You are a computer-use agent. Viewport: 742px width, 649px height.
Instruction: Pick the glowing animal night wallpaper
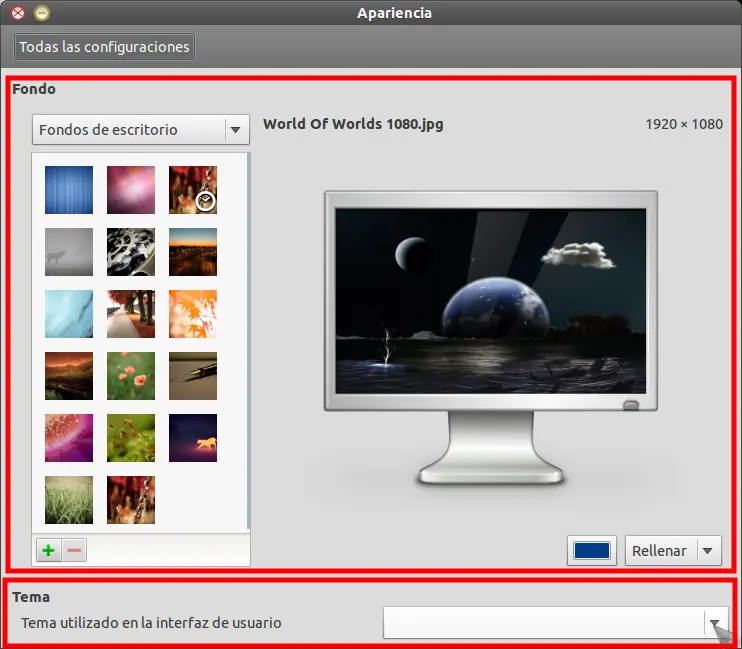tap(193, 438)
